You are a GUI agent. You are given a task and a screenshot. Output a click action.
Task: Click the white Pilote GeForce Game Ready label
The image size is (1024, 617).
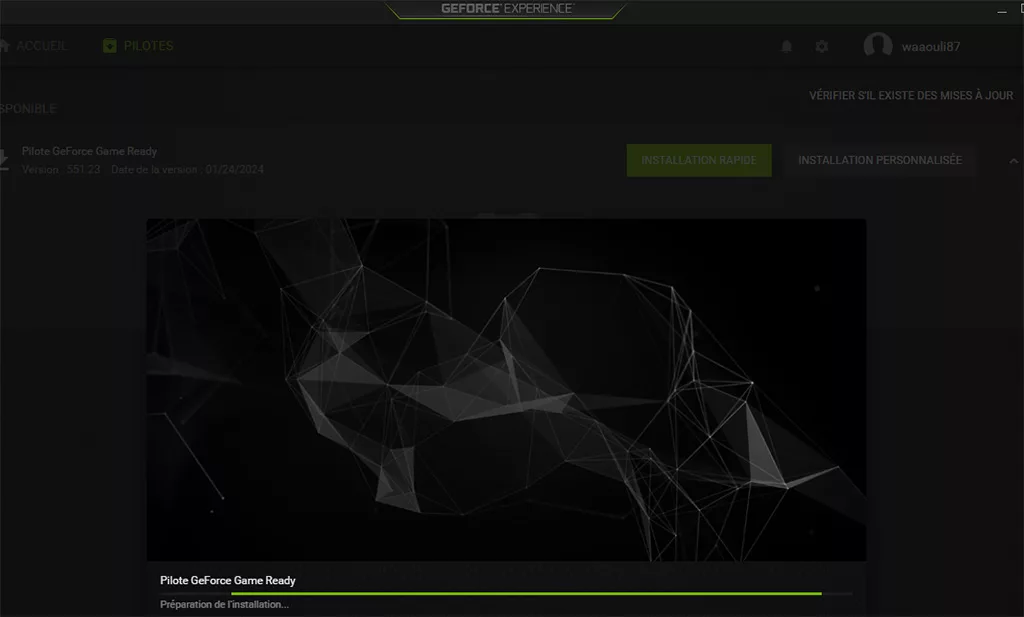[228, 580]
